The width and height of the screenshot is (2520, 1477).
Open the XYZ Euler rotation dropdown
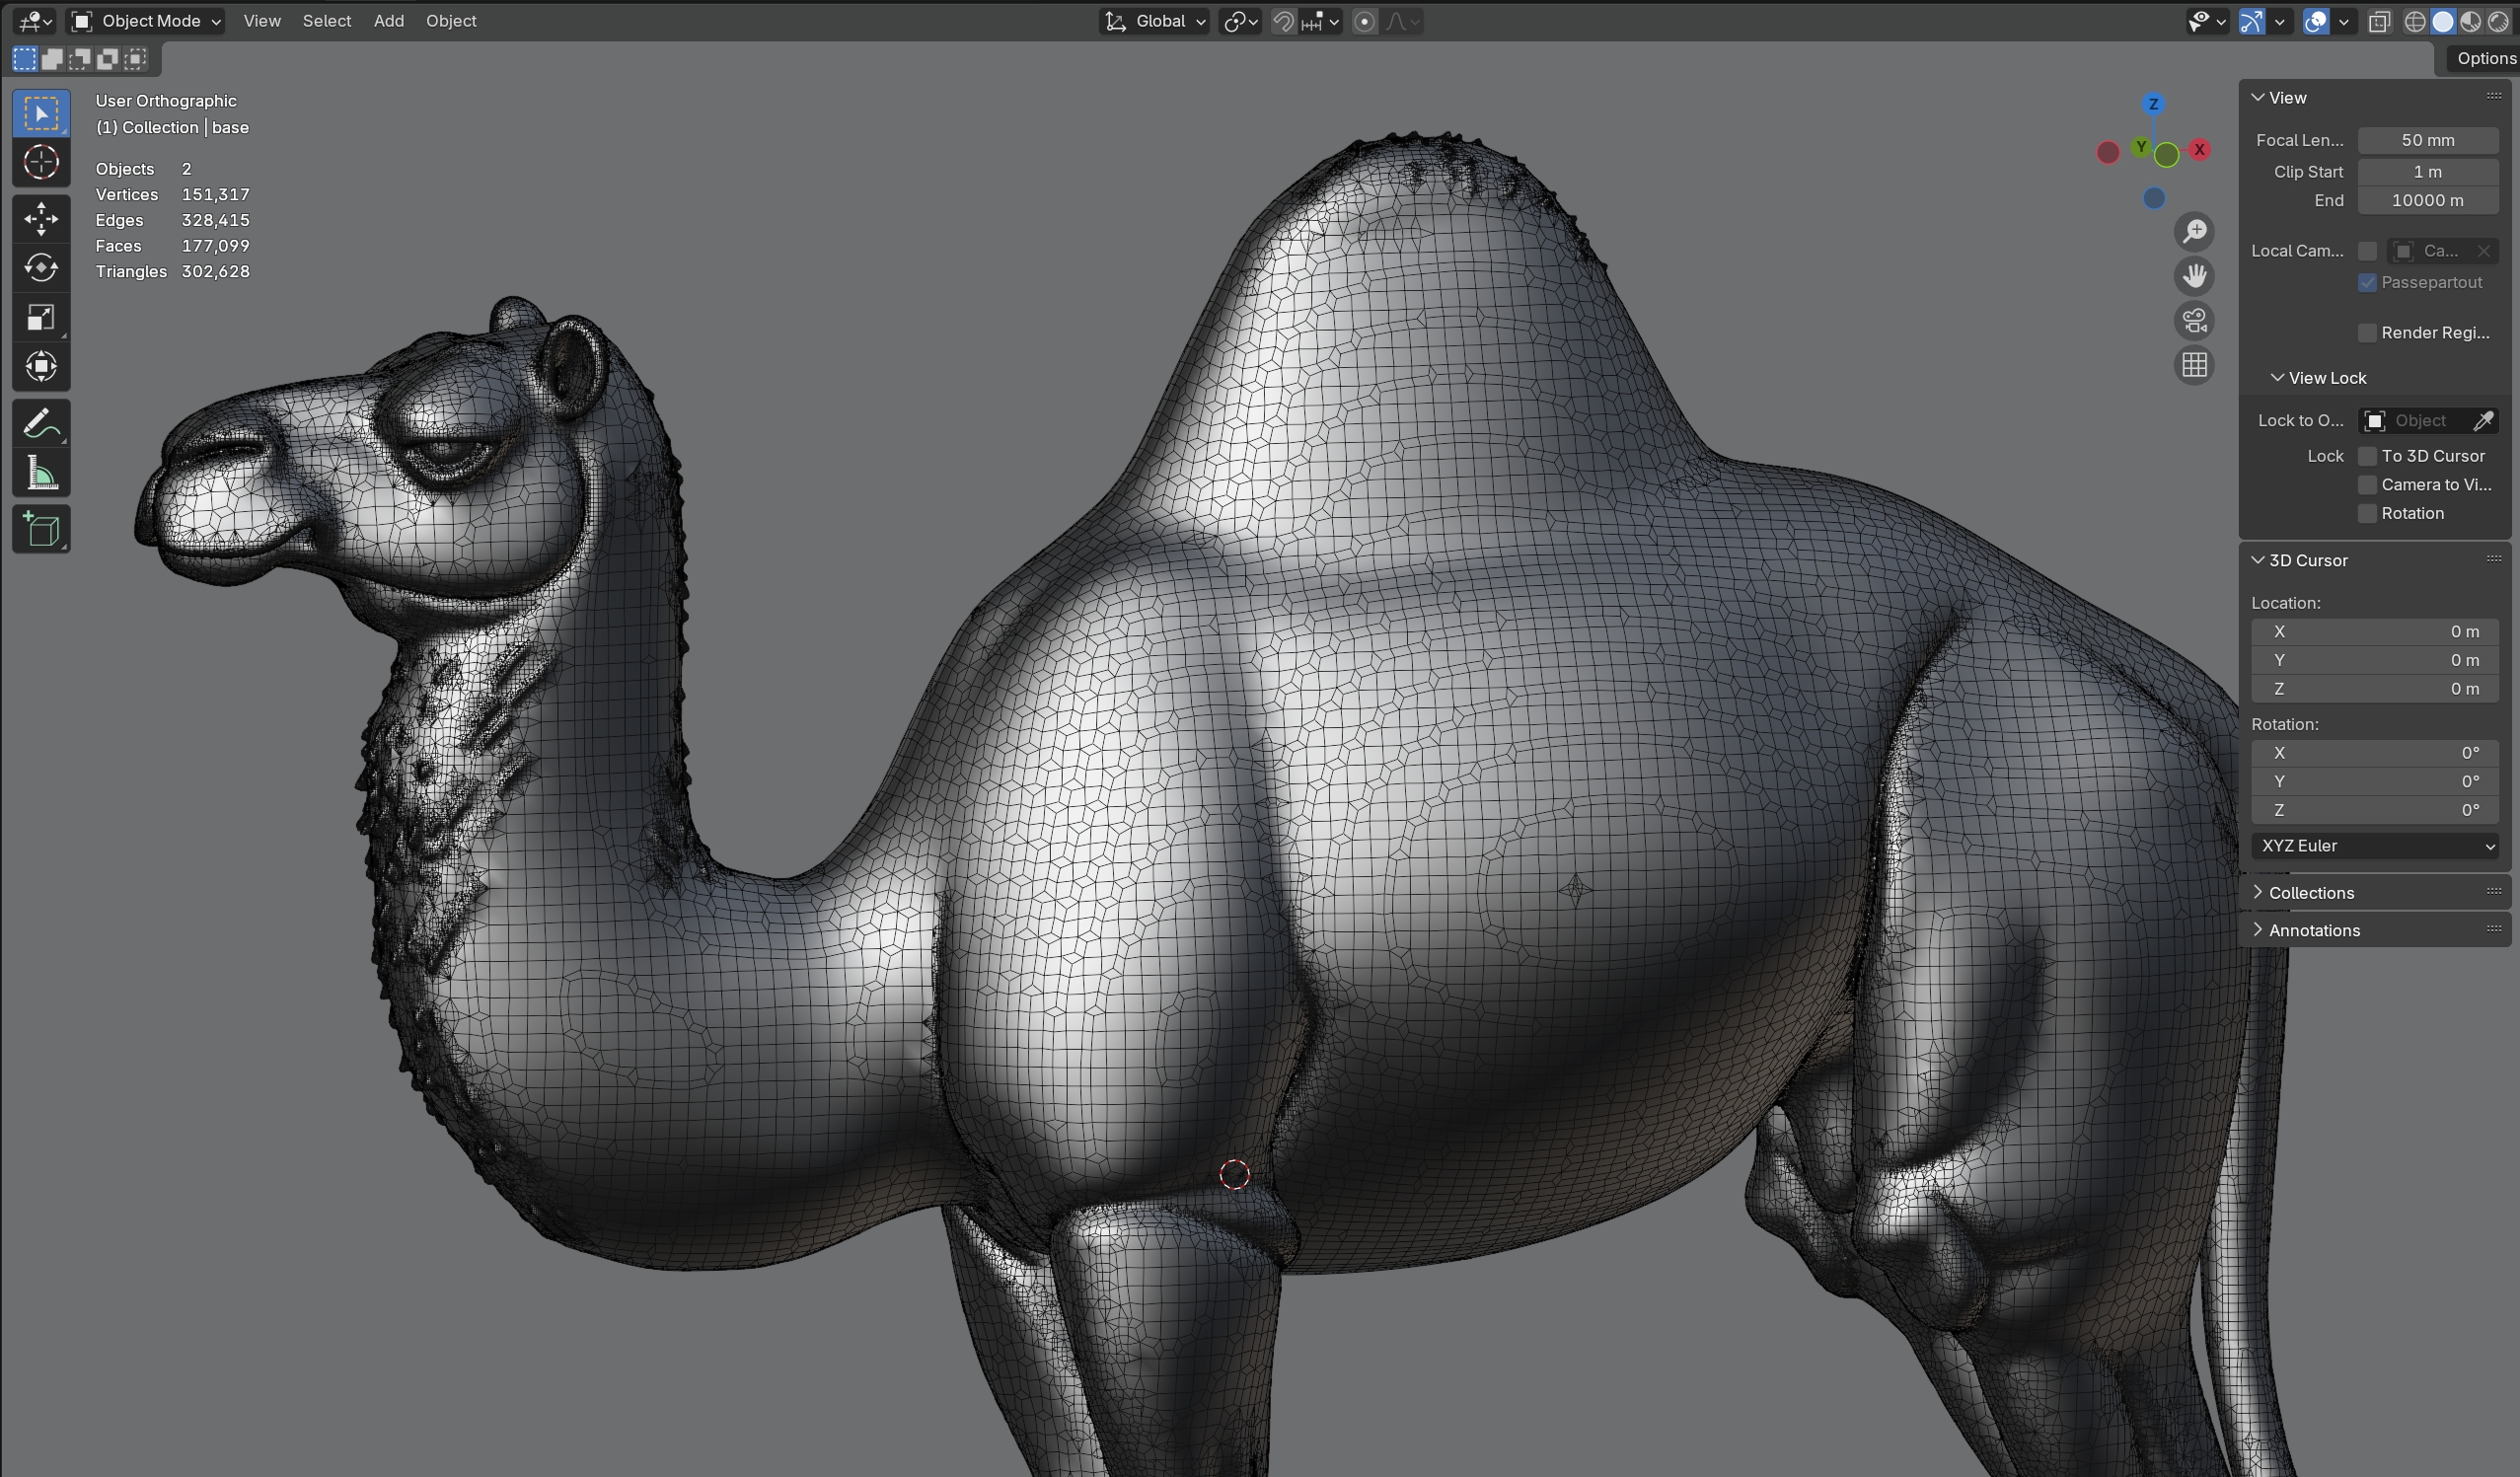[x=2374, y=846]
